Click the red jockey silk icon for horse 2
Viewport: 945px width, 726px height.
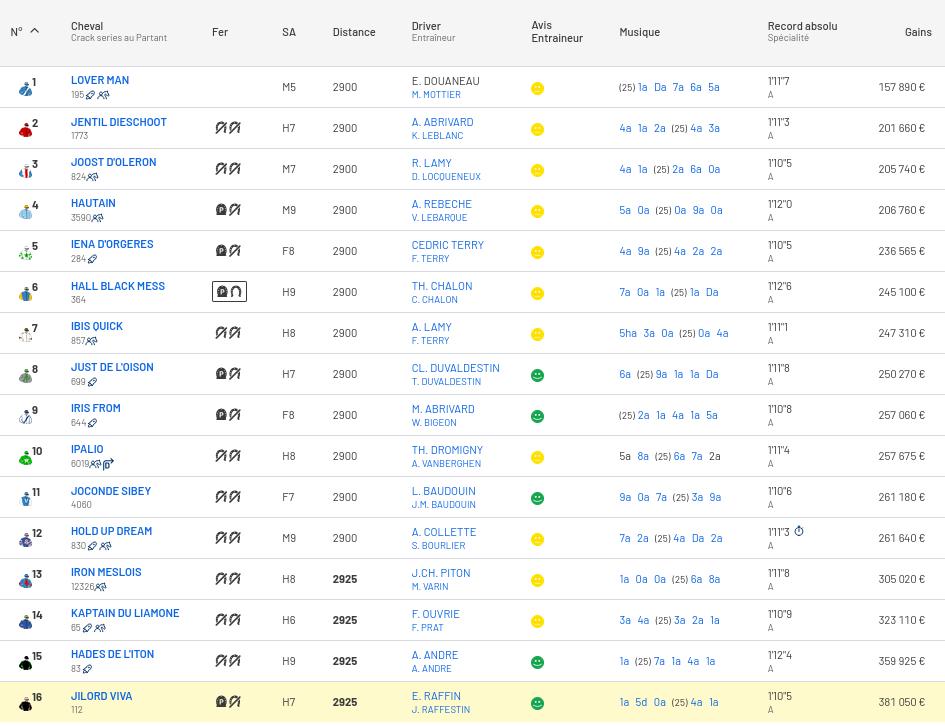[x=26, y=129]
